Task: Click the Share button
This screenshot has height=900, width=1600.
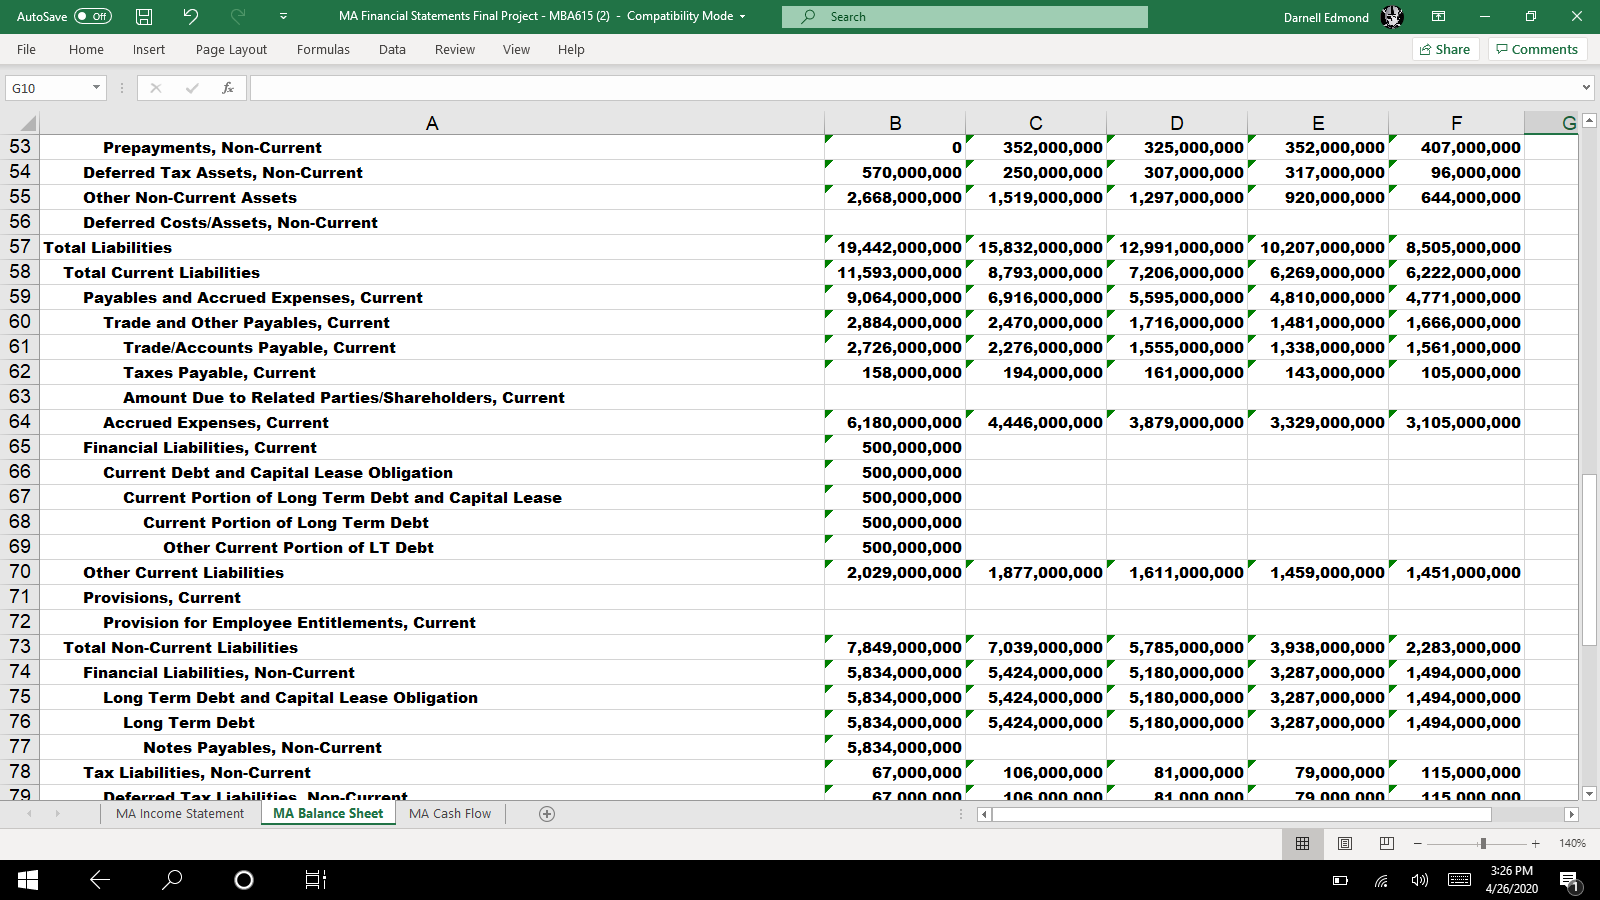Action: click(1445, 49)
